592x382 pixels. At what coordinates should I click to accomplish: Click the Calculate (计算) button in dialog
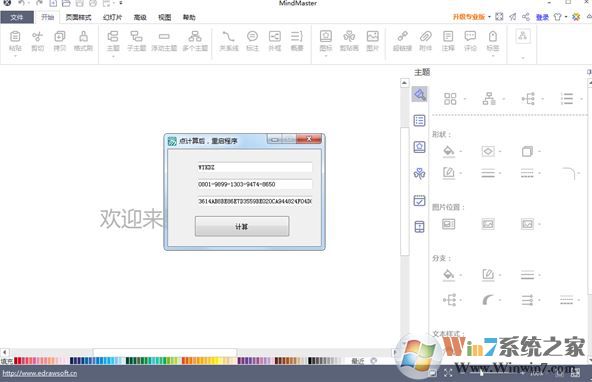[242, 226]
